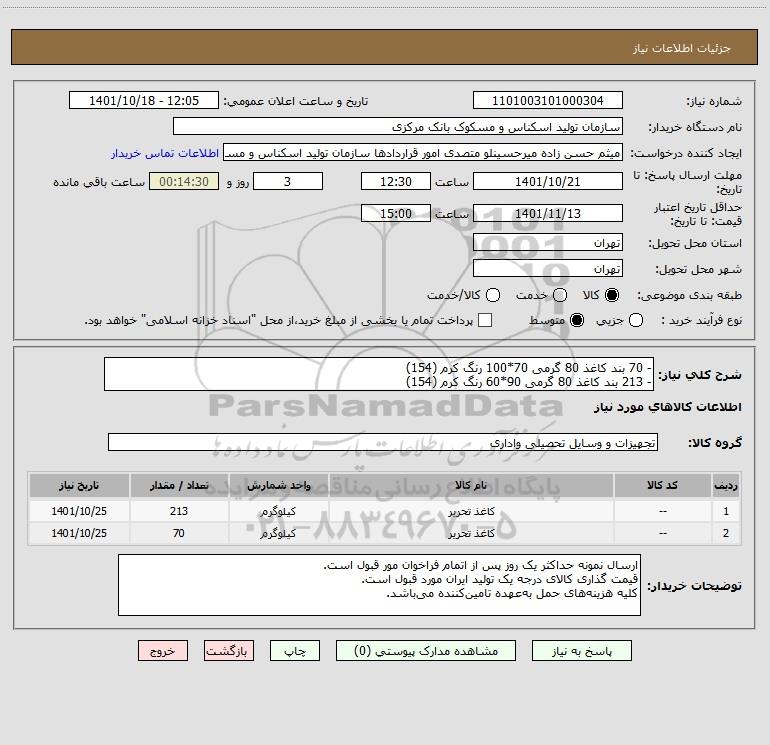Viewport: 770px width, 745px height.
Task: Click the ردیف column header
Action: (x=726, y=486)
